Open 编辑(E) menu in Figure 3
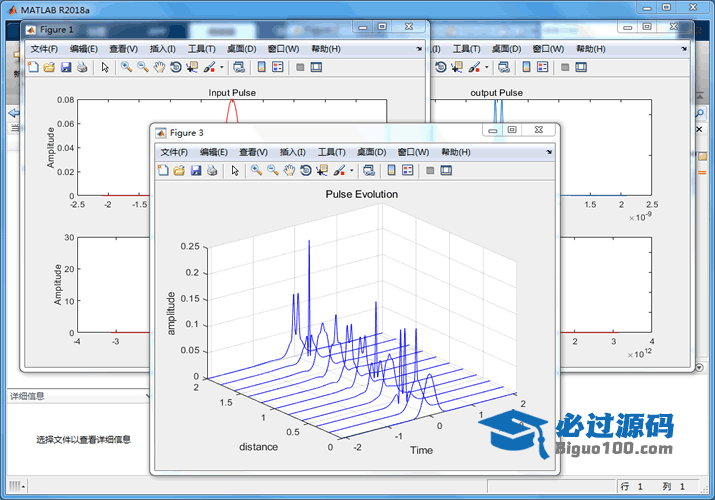This screenshot has width=715, height=500. (x=213, y=152)
